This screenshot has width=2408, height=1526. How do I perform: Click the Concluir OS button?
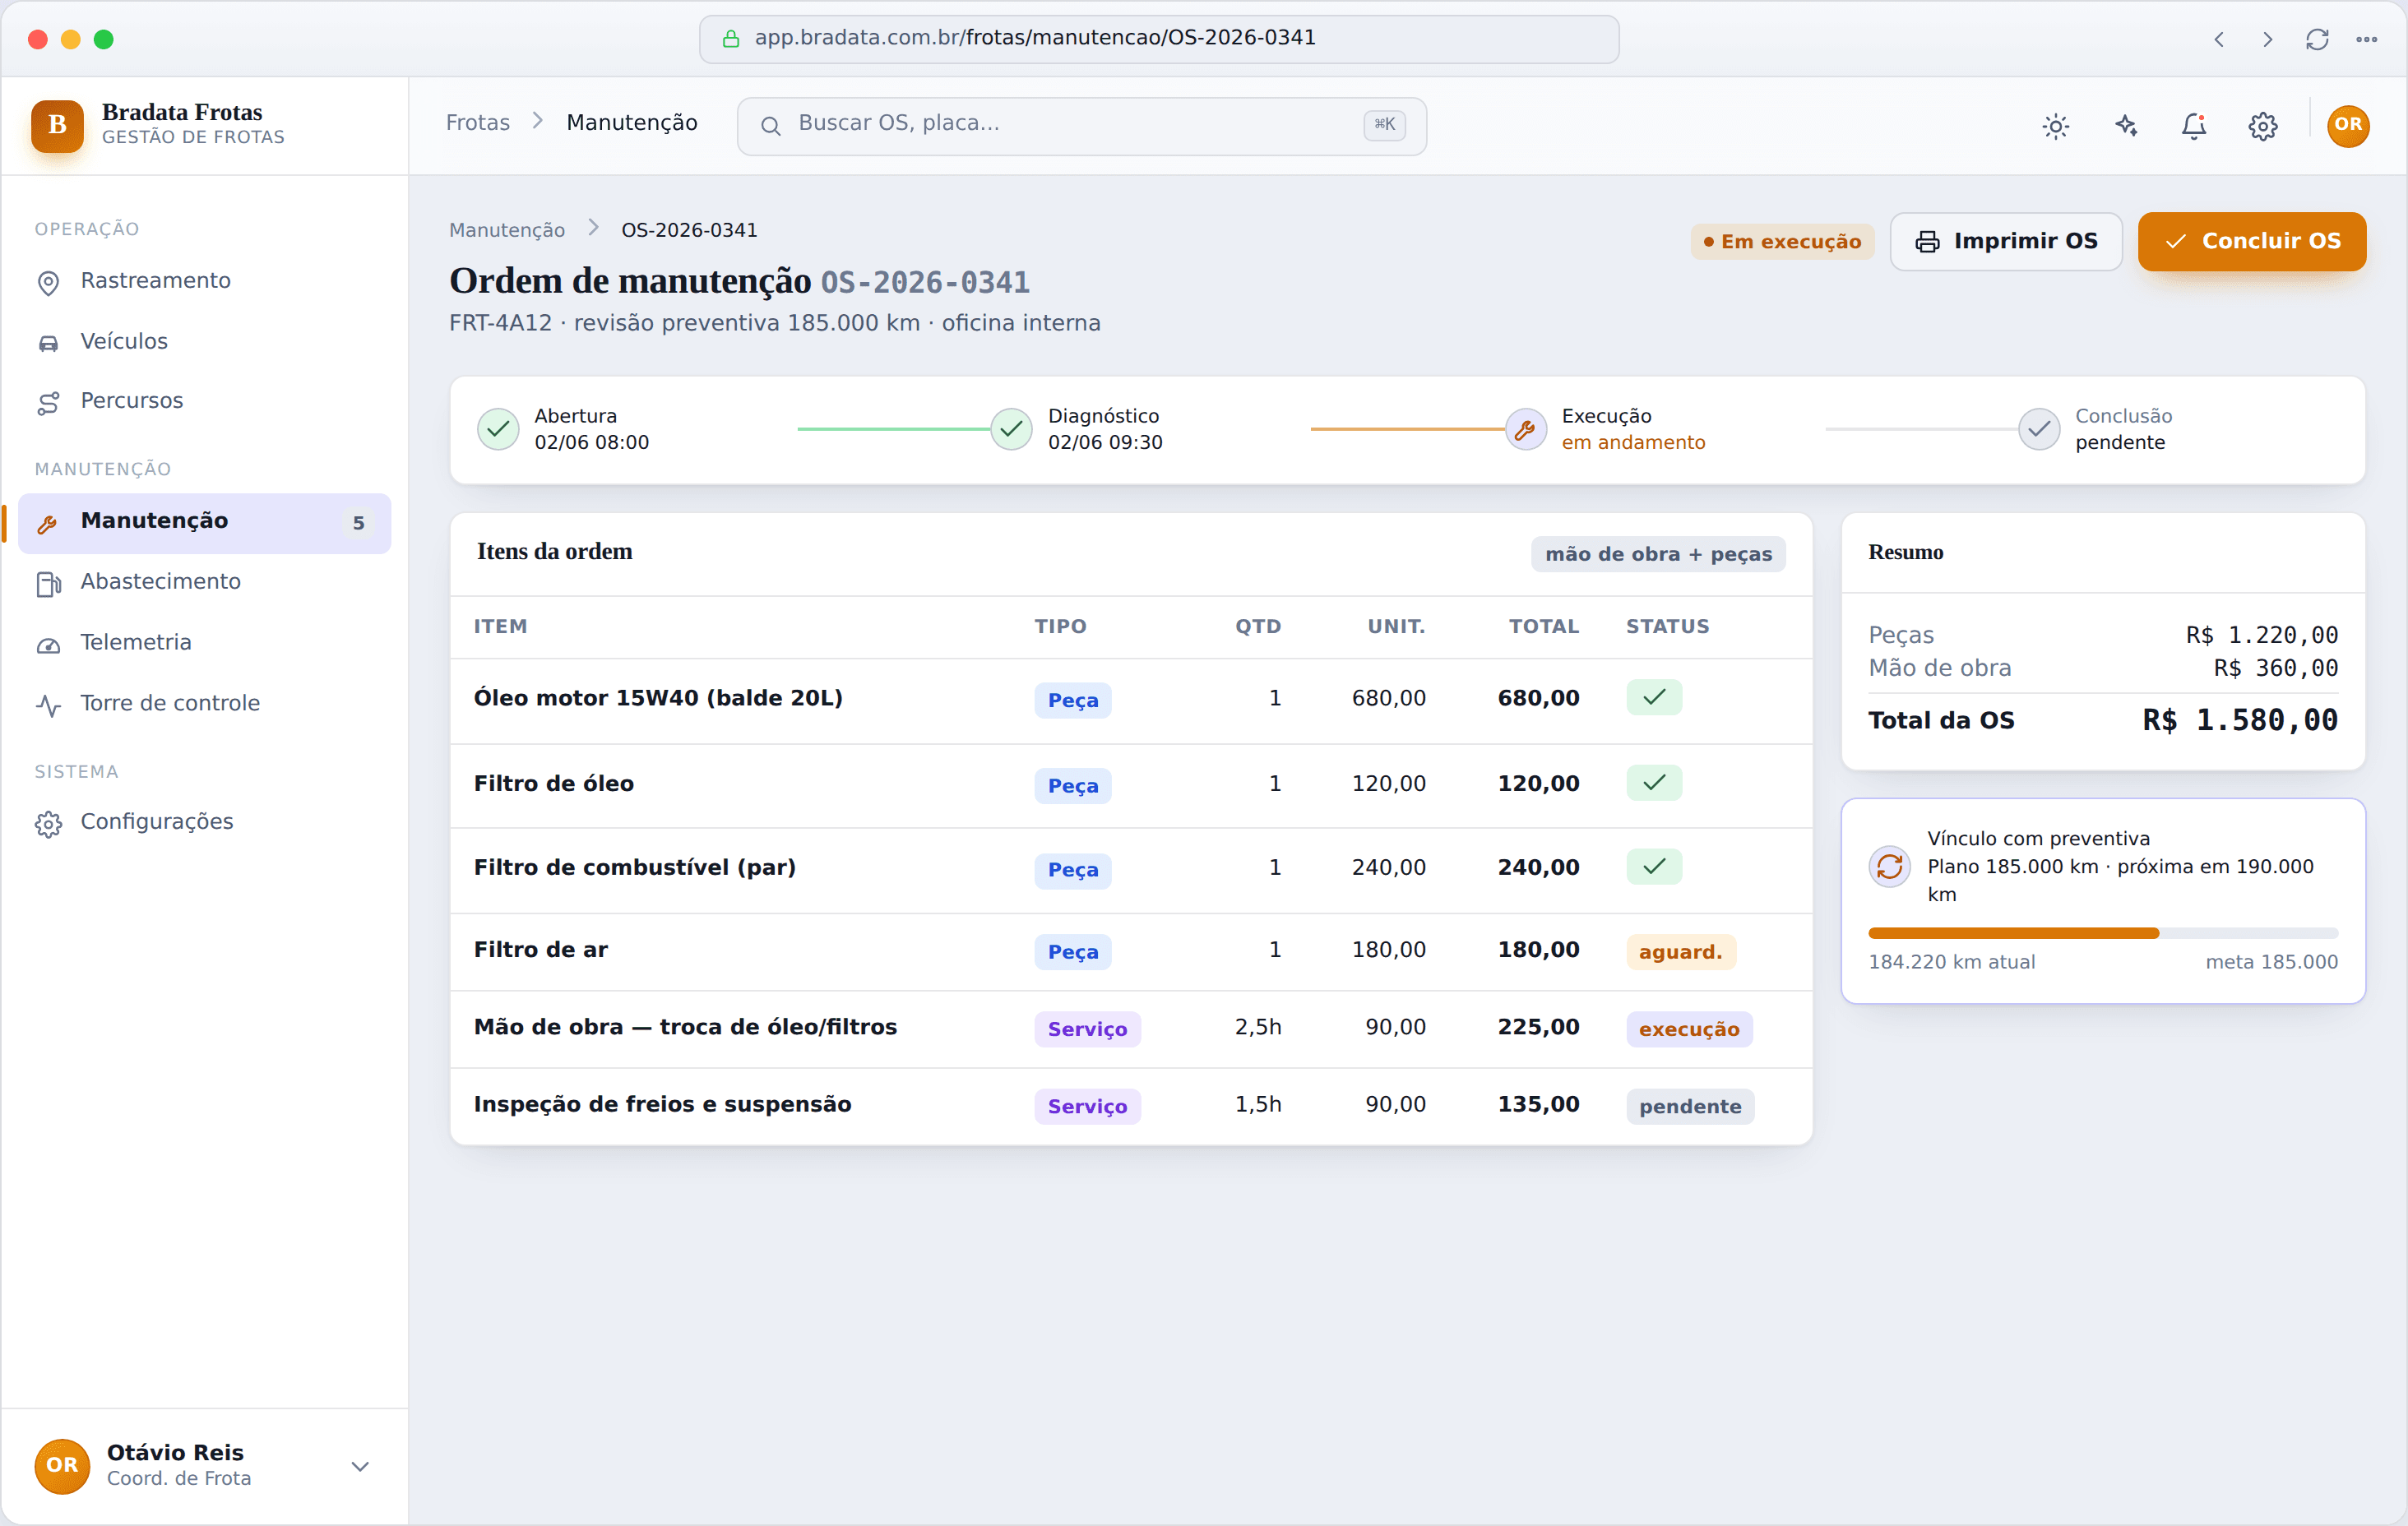click(2251, 241)
